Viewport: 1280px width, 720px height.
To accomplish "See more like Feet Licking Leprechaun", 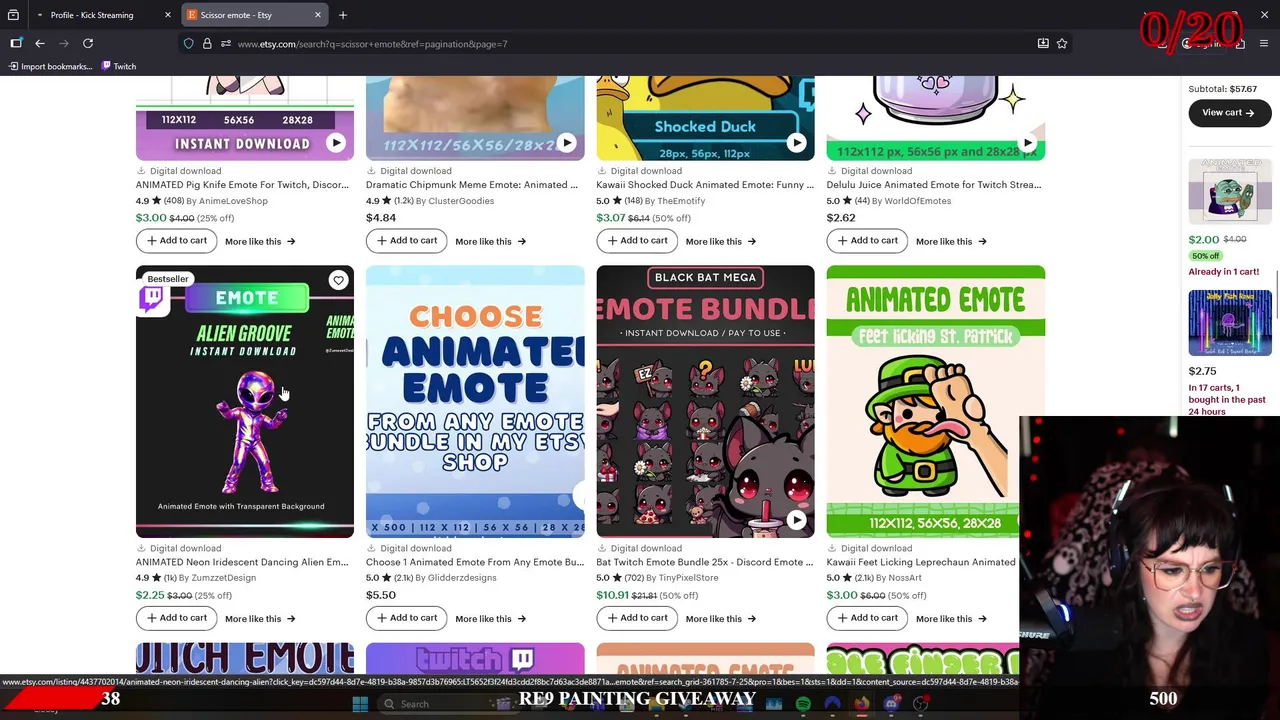I will click(951, 618).
